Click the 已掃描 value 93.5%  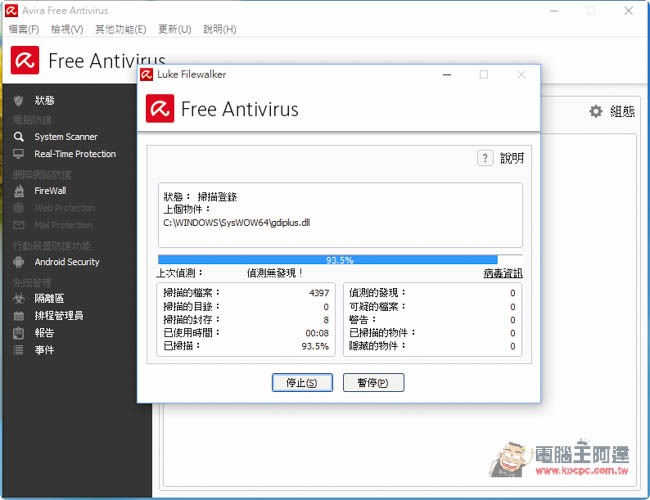[x=315, y=346]
